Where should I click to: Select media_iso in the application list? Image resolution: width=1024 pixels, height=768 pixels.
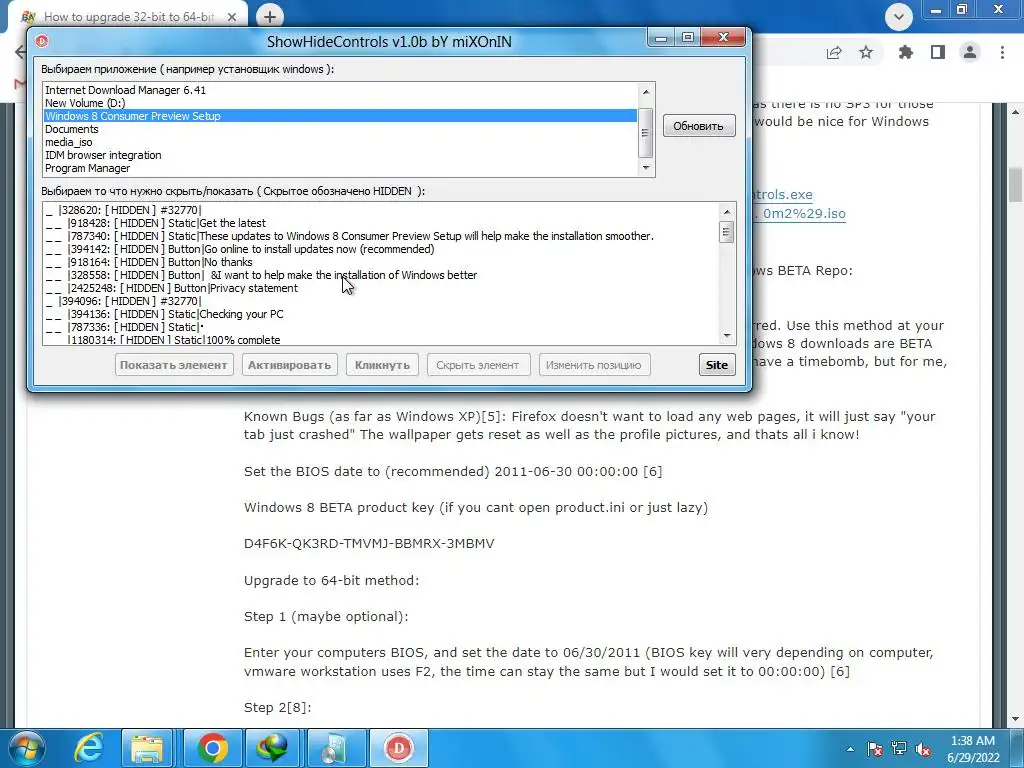340,142
